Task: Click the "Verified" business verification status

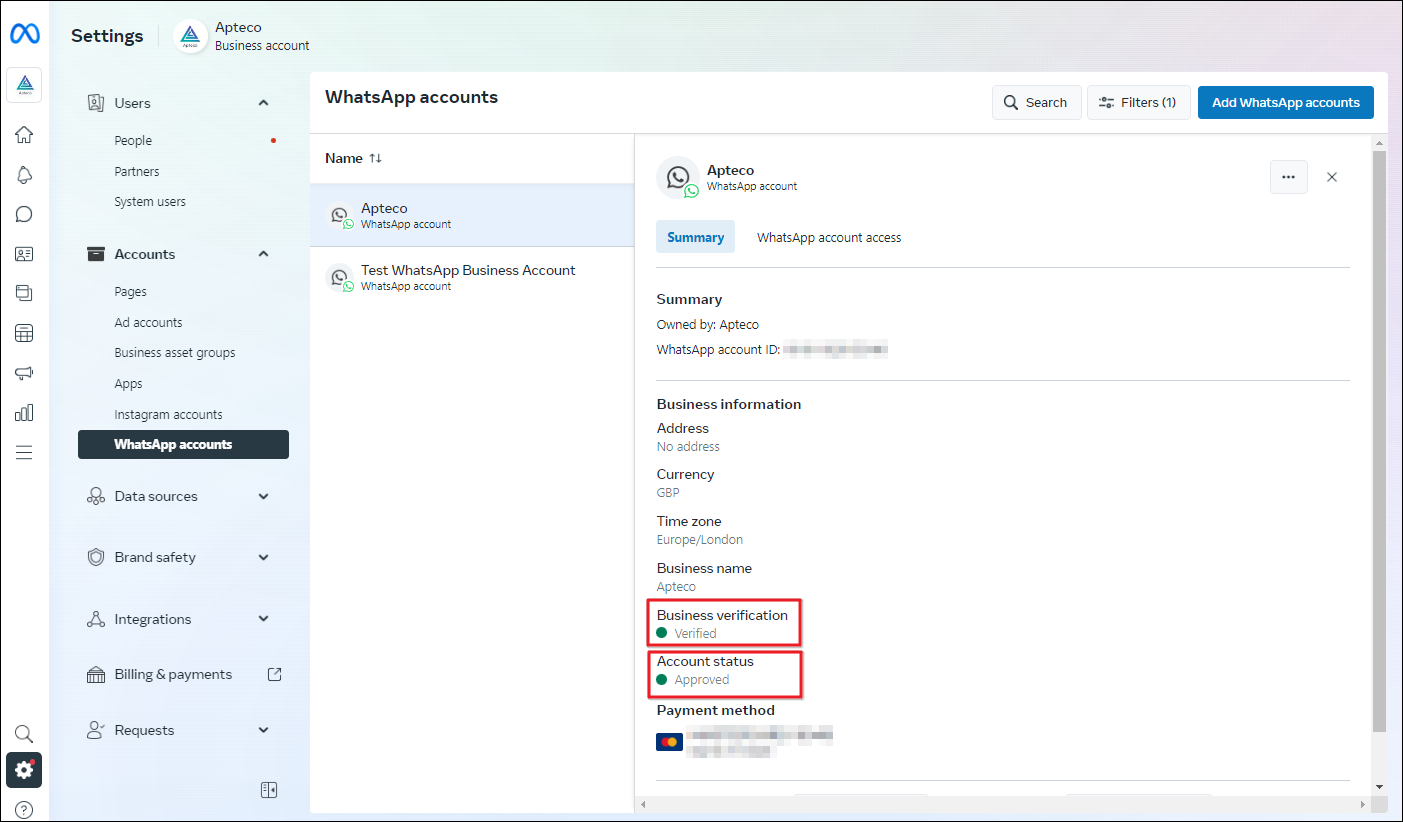Action: coord(695,634)
